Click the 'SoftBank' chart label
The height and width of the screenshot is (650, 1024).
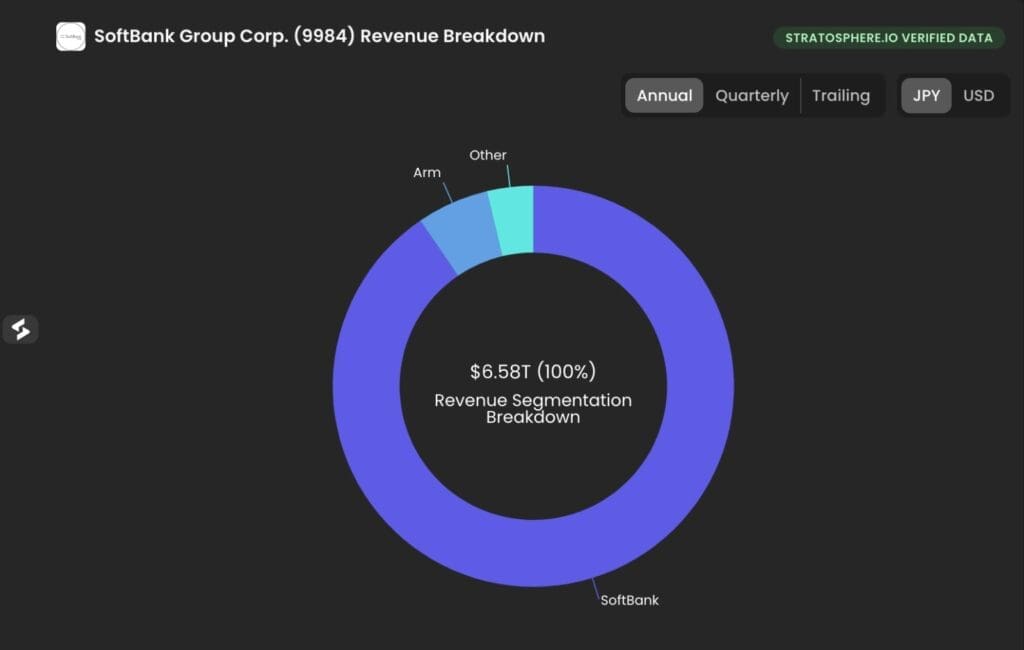click(x=630, y=600)
